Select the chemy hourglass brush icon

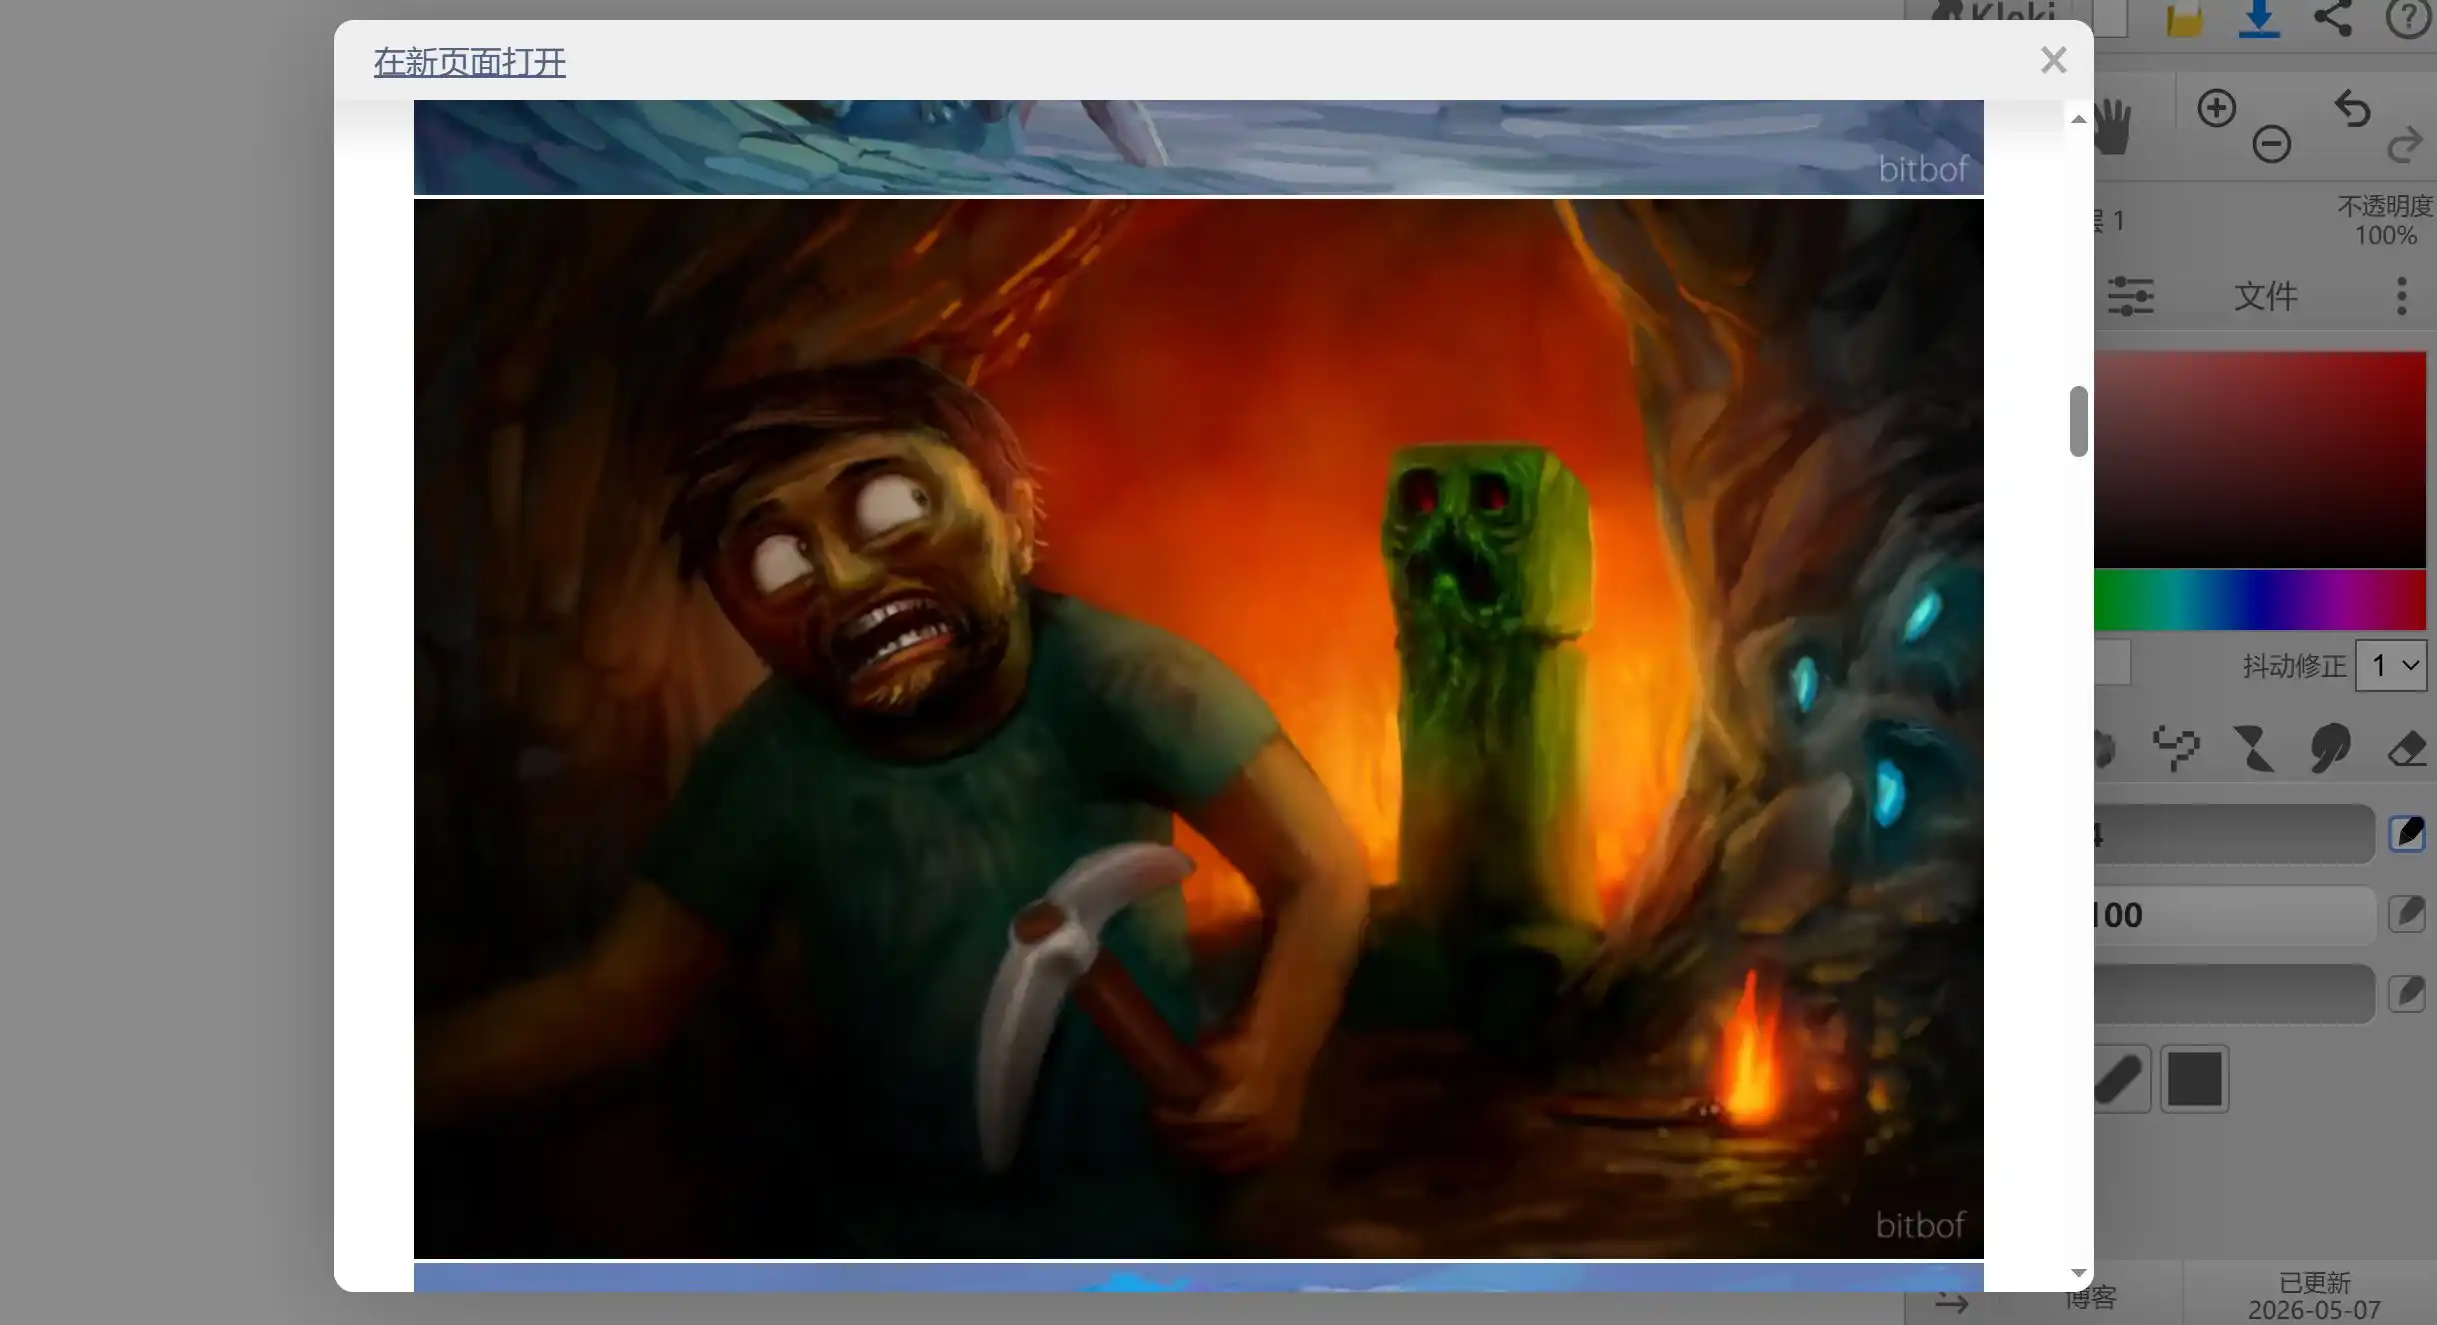coord(2253,749)
